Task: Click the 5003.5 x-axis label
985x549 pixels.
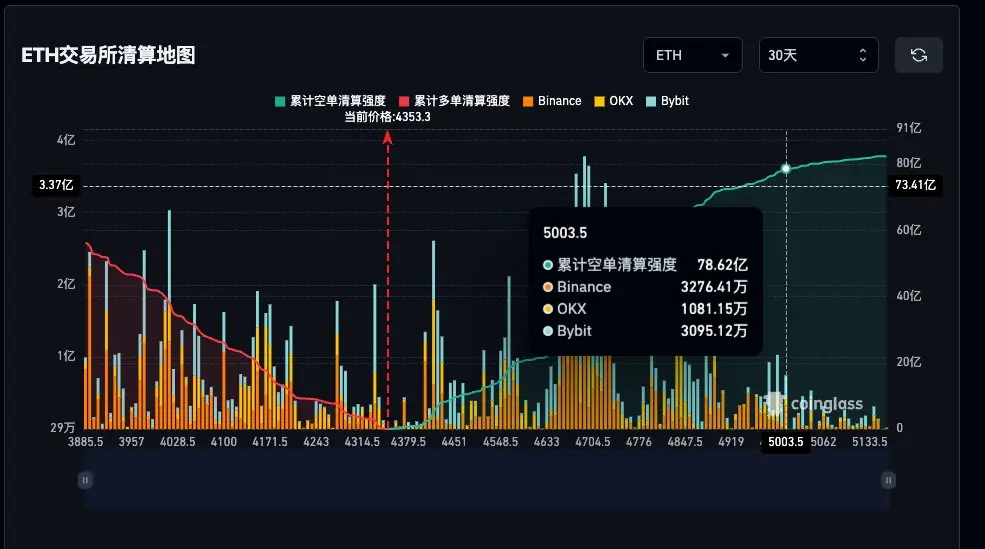Action: pyautogui.click(x=786, y=442)
